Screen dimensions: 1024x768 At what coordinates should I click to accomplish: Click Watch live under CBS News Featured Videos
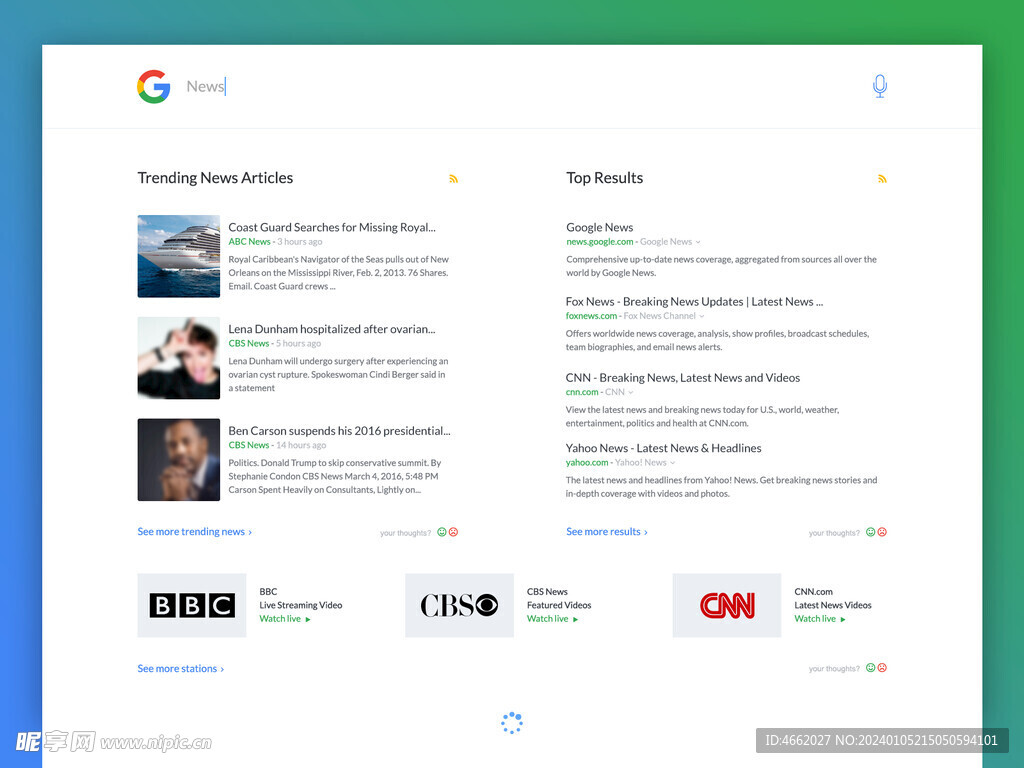coord(547,619)
